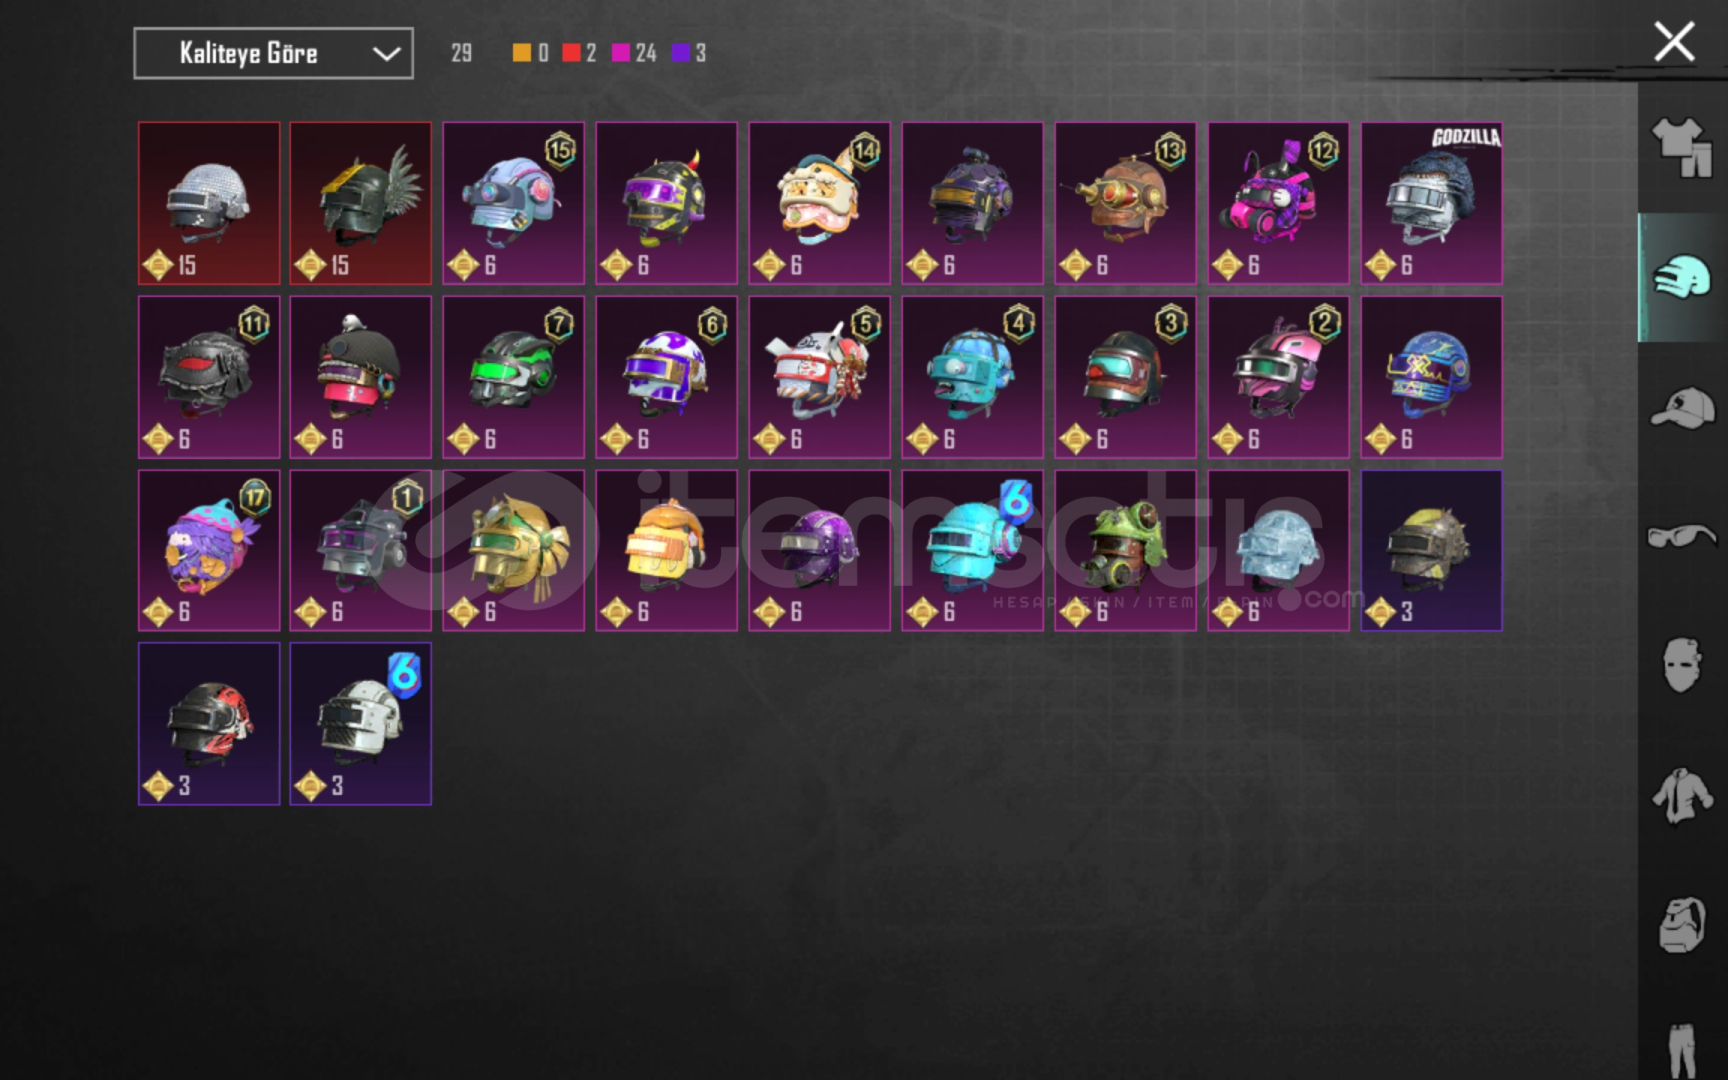Open the jacket category icon

point(1682,796)
